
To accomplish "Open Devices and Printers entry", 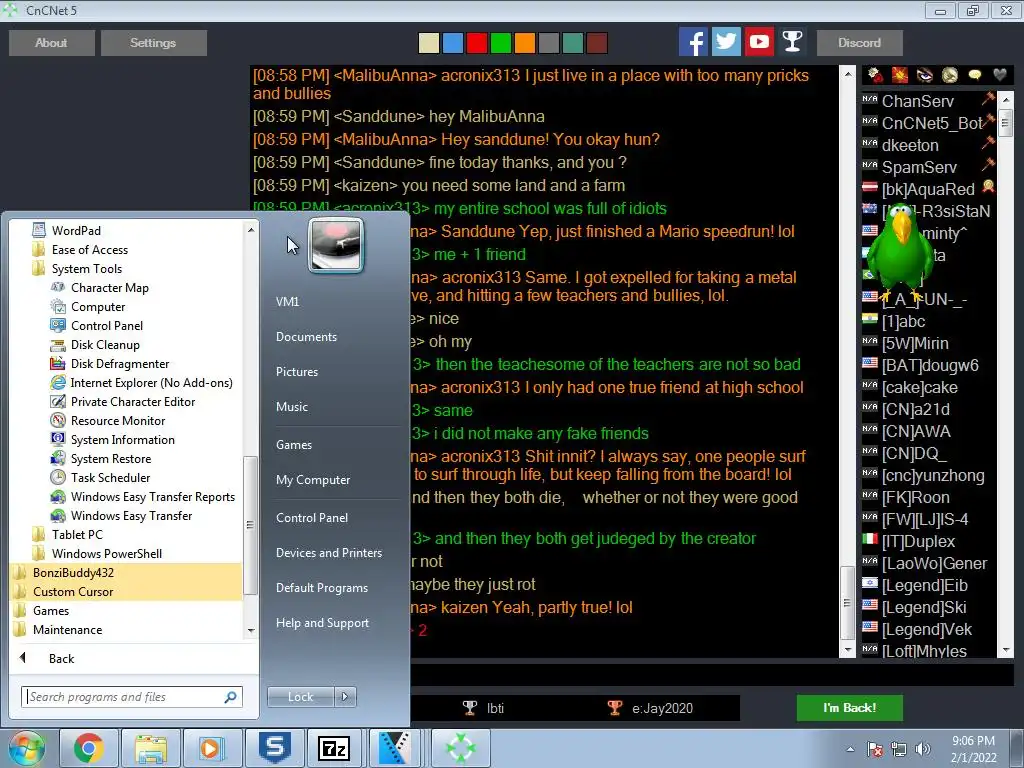I will click(x=328, y=553).
